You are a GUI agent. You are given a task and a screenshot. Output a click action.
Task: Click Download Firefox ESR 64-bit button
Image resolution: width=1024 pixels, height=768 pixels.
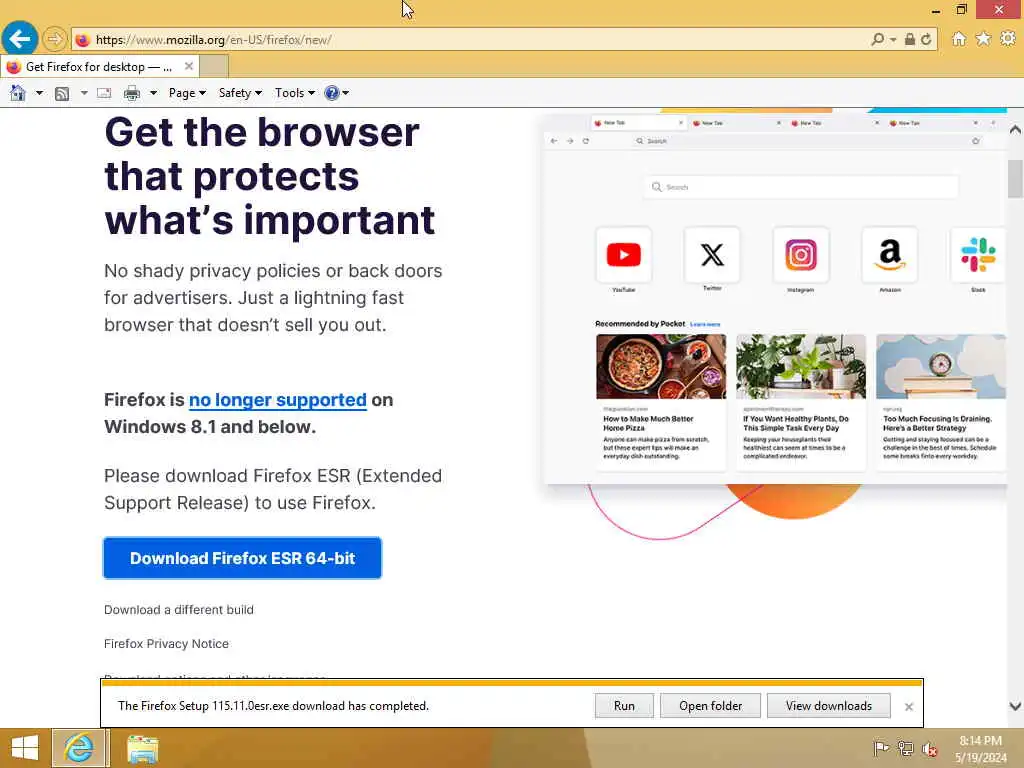(x=242, y=558)
